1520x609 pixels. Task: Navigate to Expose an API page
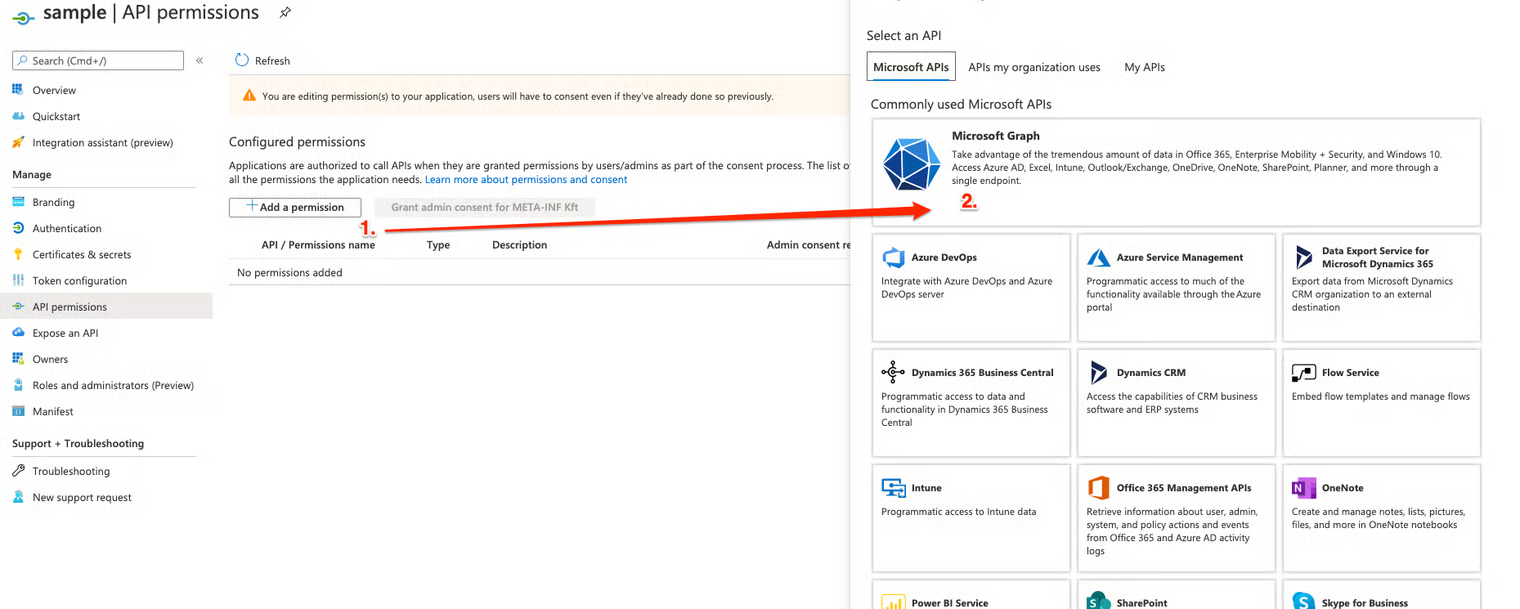(65, 333)
